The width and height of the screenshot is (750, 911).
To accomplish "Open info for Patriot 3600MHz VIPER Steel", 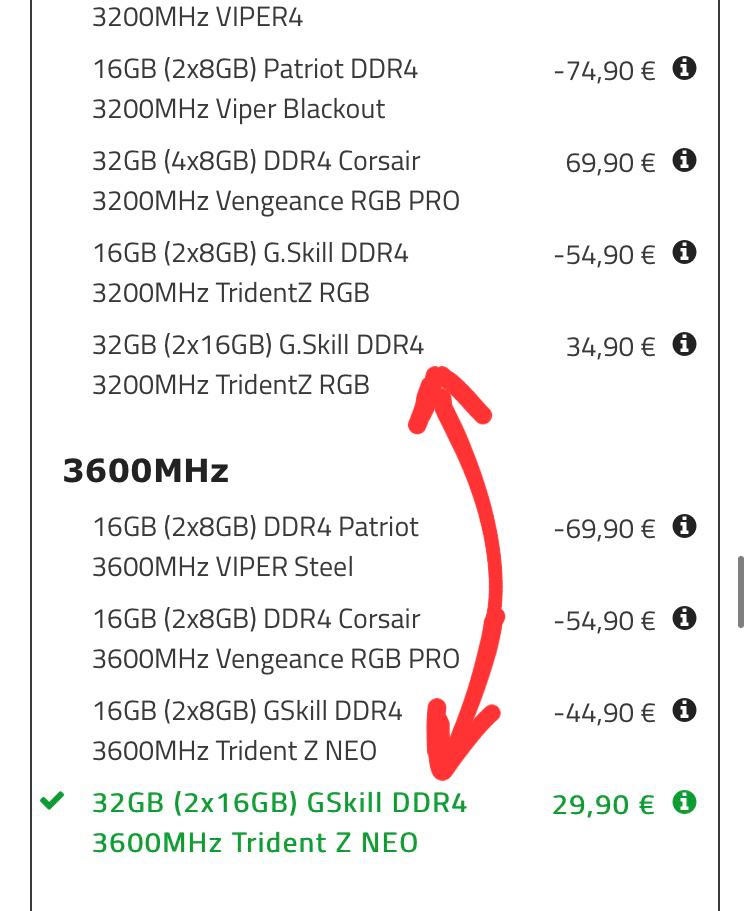I will click(x=684, y=526).
